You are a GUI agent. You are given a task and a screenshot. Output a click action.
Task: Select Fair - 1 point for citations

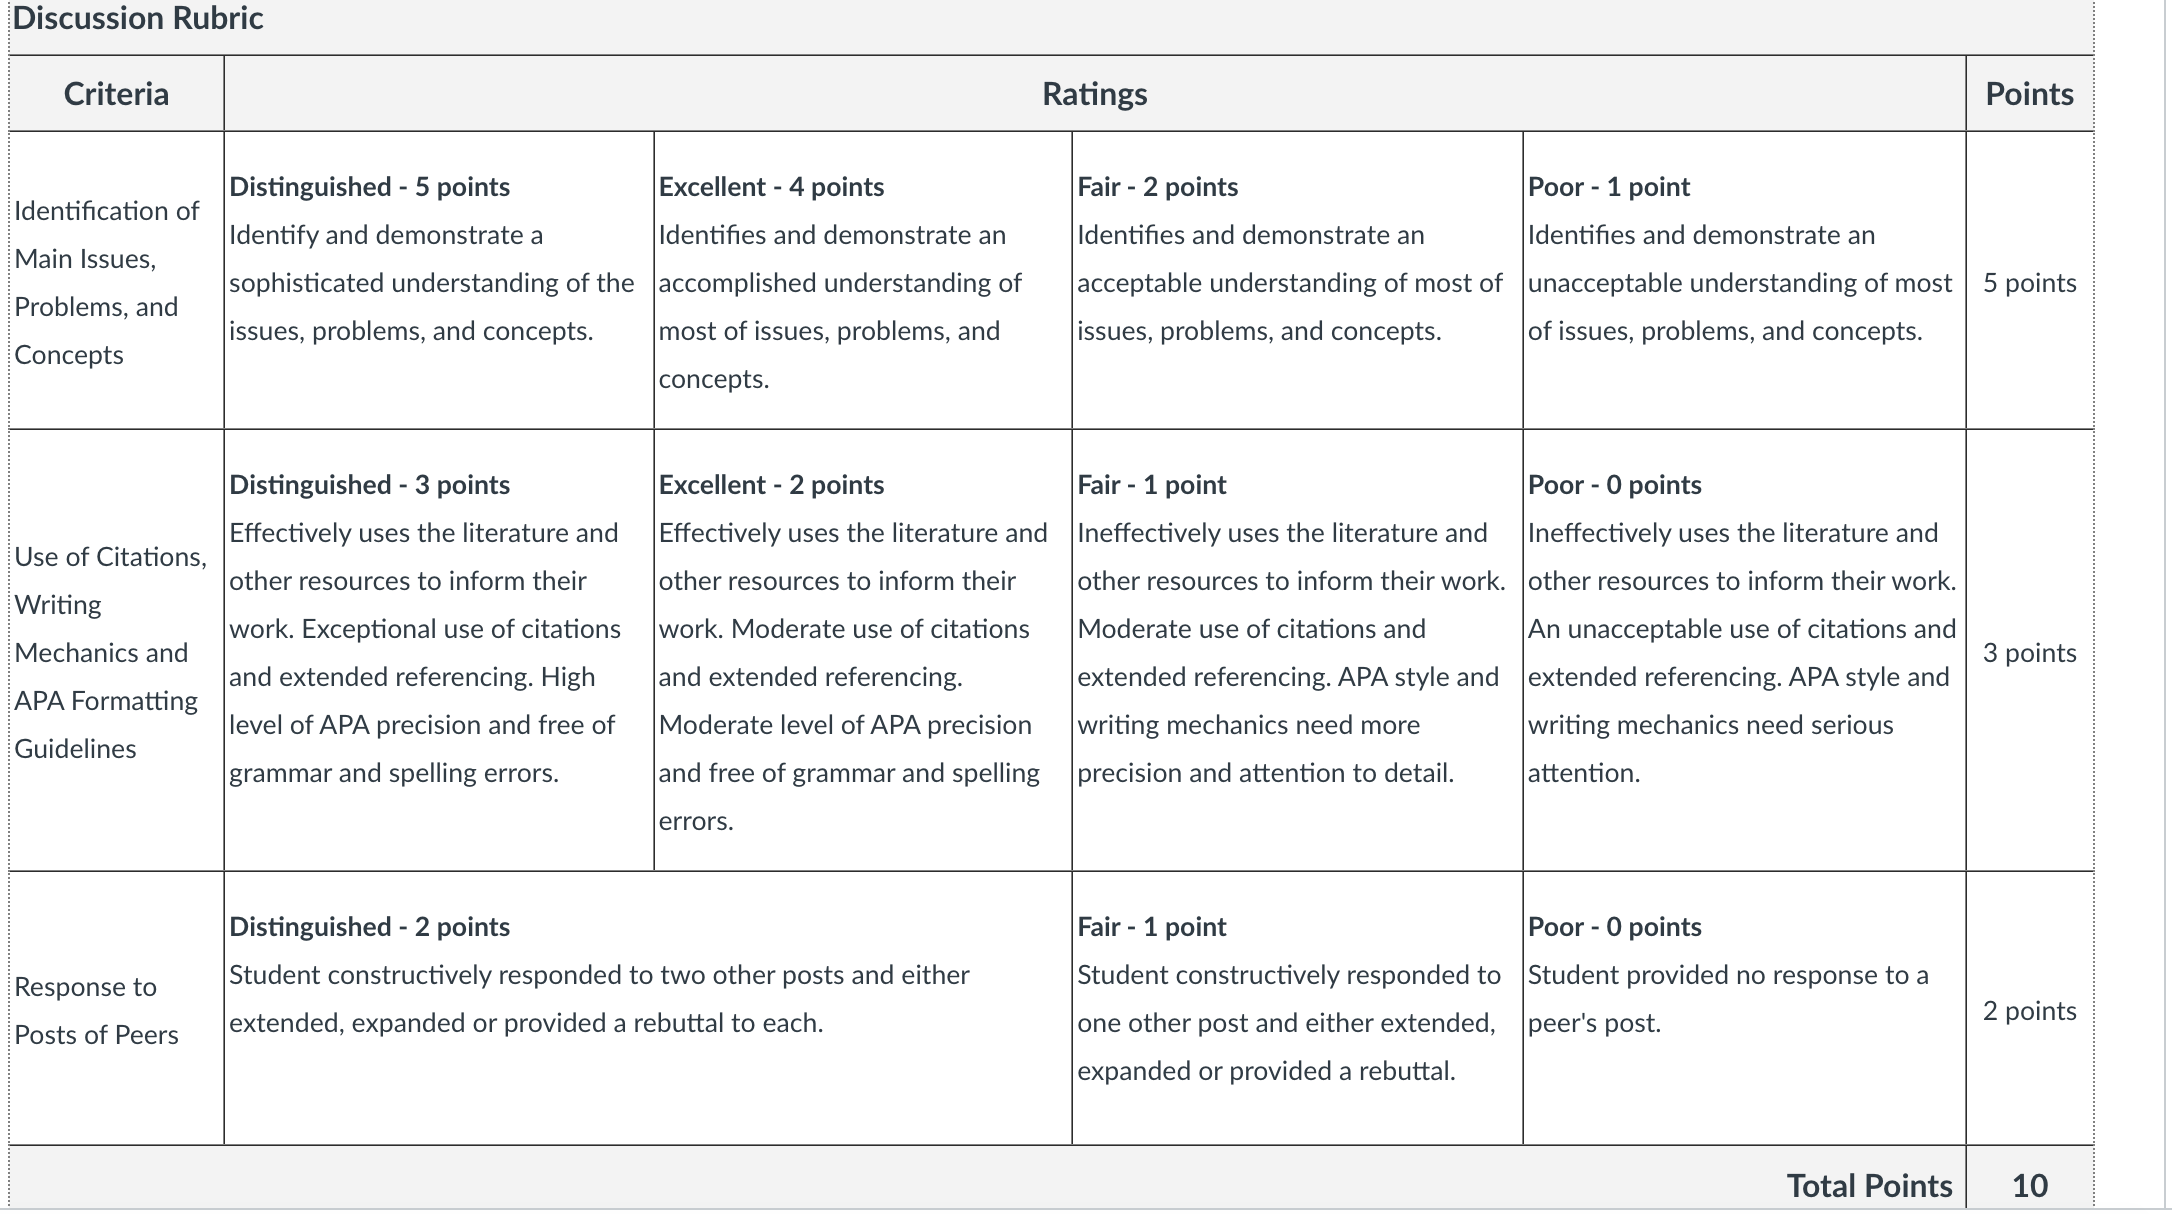(x=1297, y=650)
